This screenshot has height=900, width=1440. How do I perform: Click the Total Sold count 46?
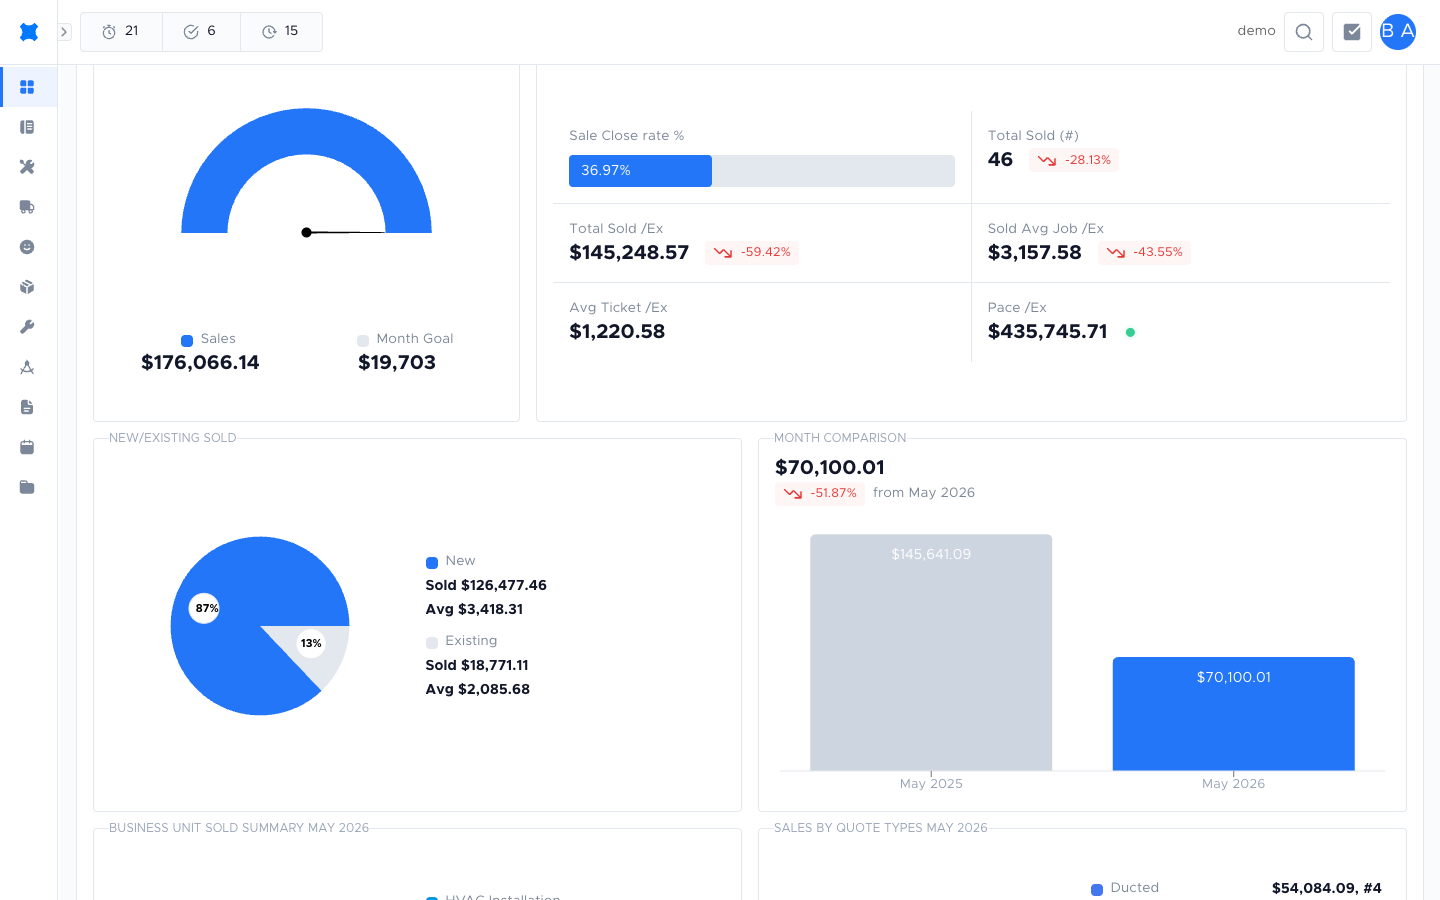1000,160
